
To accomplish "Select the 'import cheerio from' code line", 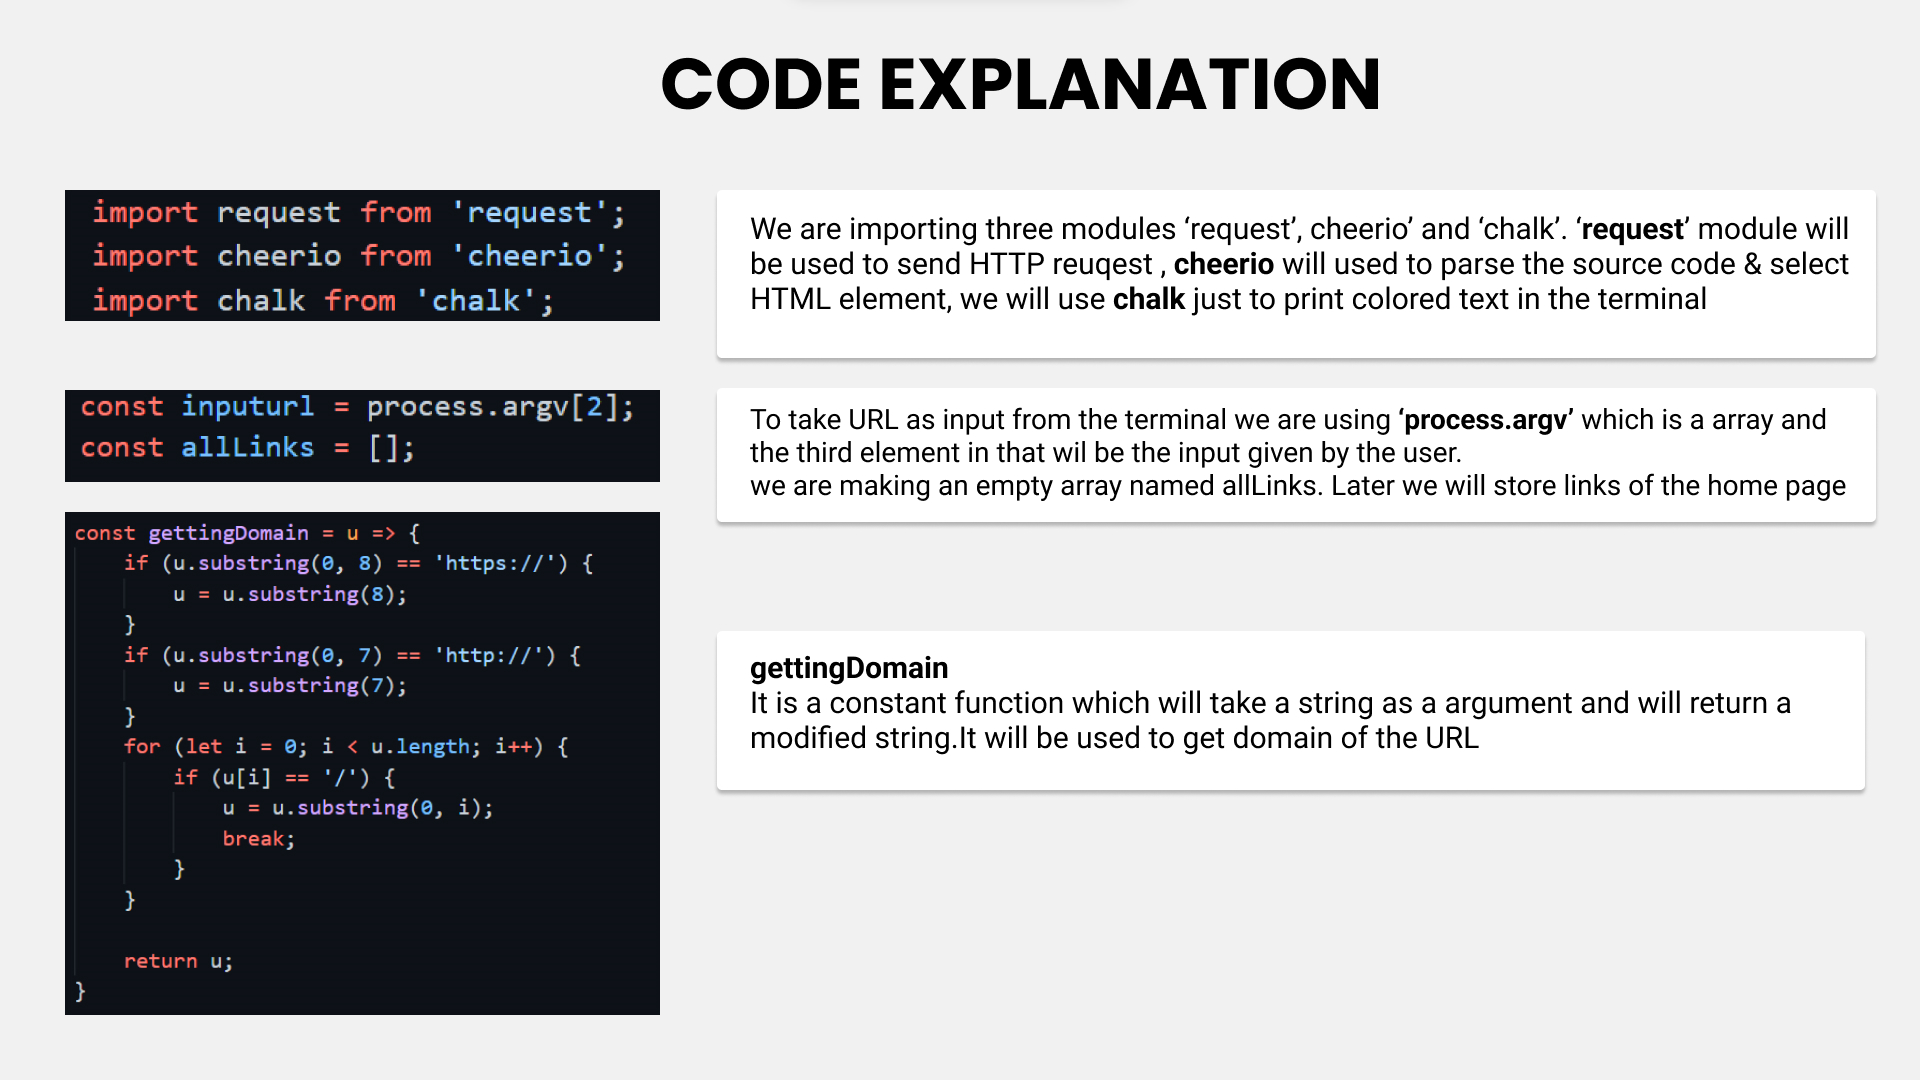I will click(359, 256).
